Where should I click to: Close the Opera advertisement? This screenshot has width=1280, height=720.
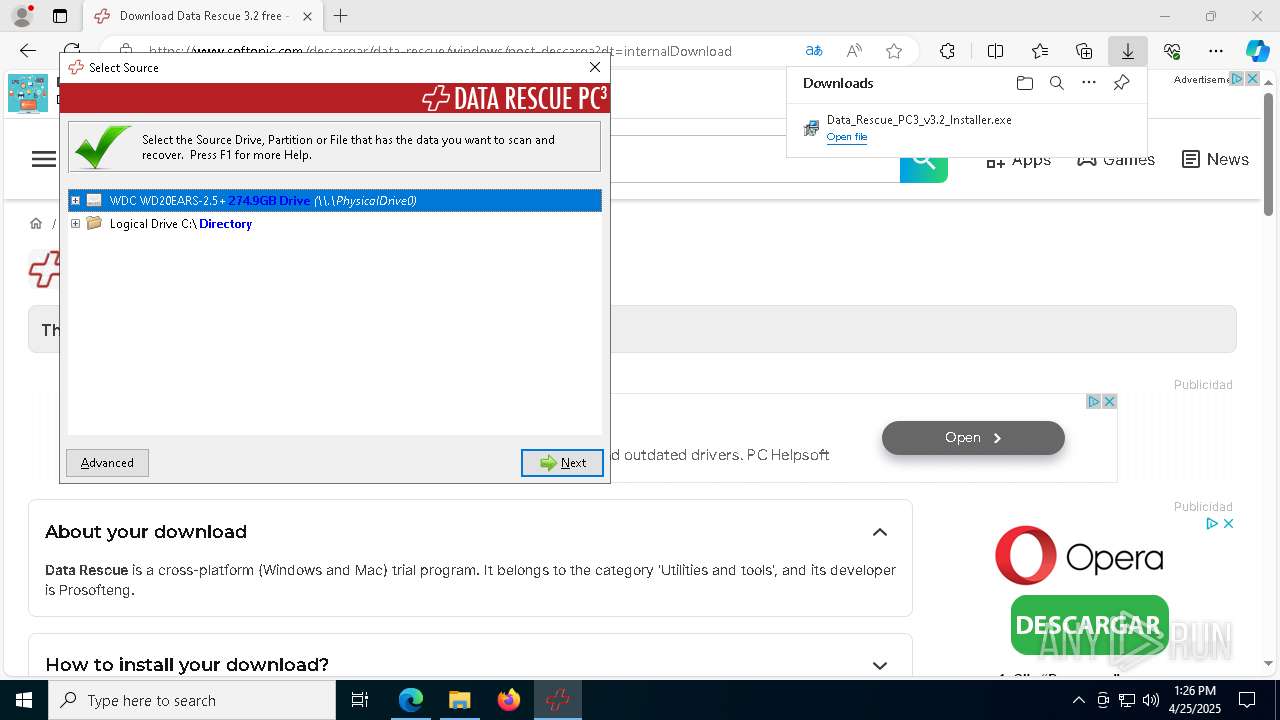tap(1228, 523)
